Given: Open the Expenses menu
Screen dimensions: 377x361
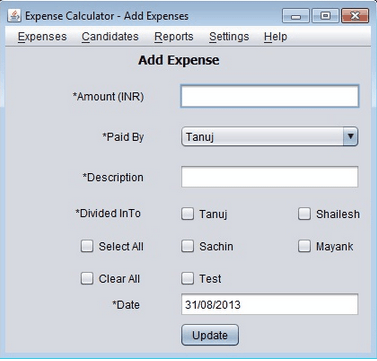Looking at the screenshot, I should tap(42, 36).
